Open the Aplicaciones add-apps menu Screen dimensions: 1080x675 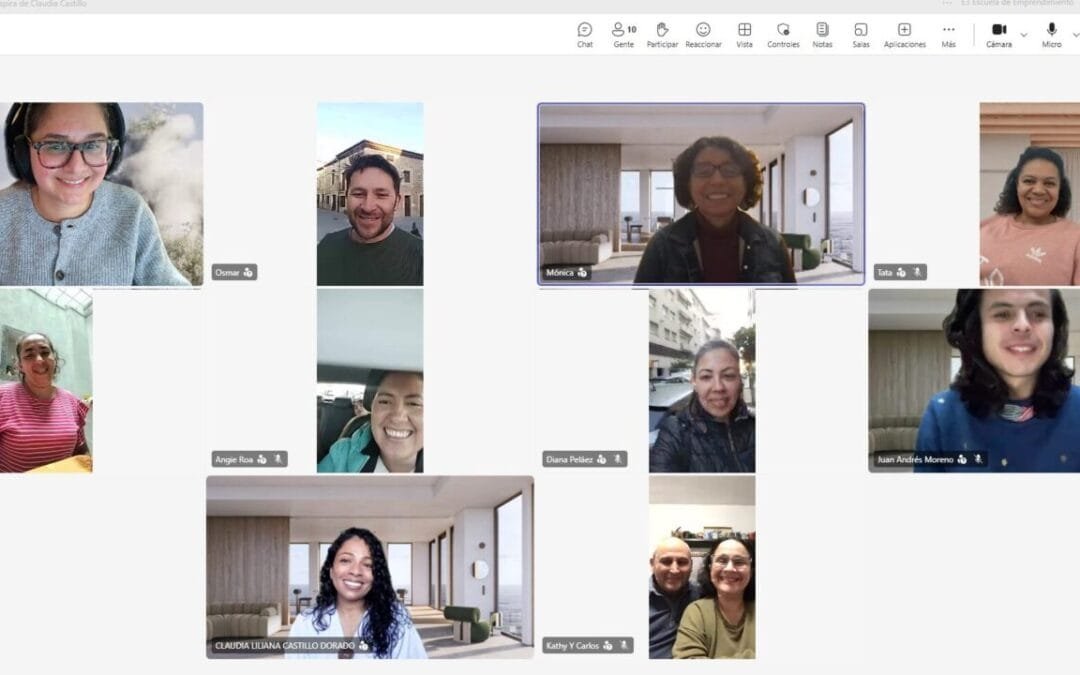(x=904, y=34)
